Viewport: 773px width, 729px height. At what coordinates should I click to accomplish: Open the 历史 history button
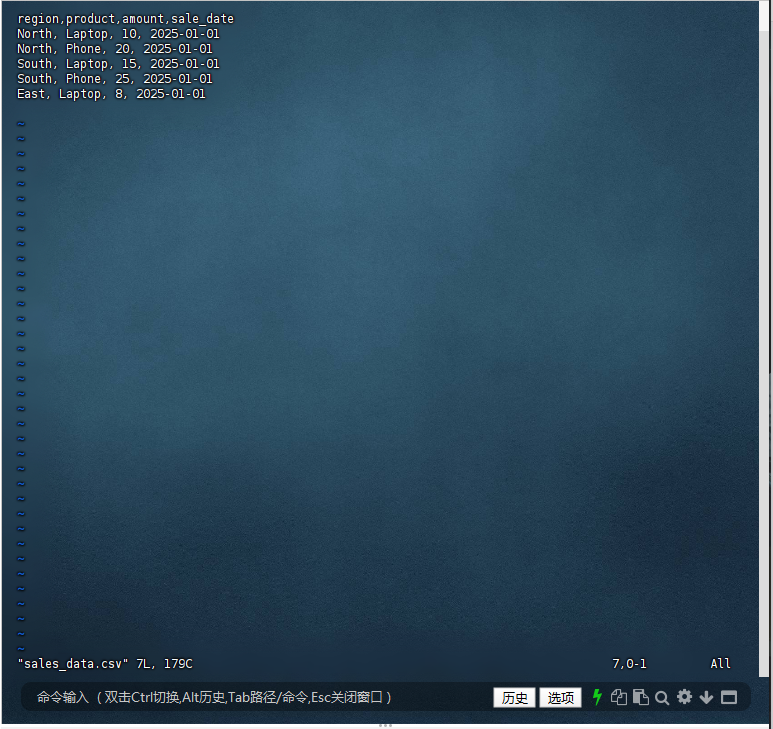[514, 697]
